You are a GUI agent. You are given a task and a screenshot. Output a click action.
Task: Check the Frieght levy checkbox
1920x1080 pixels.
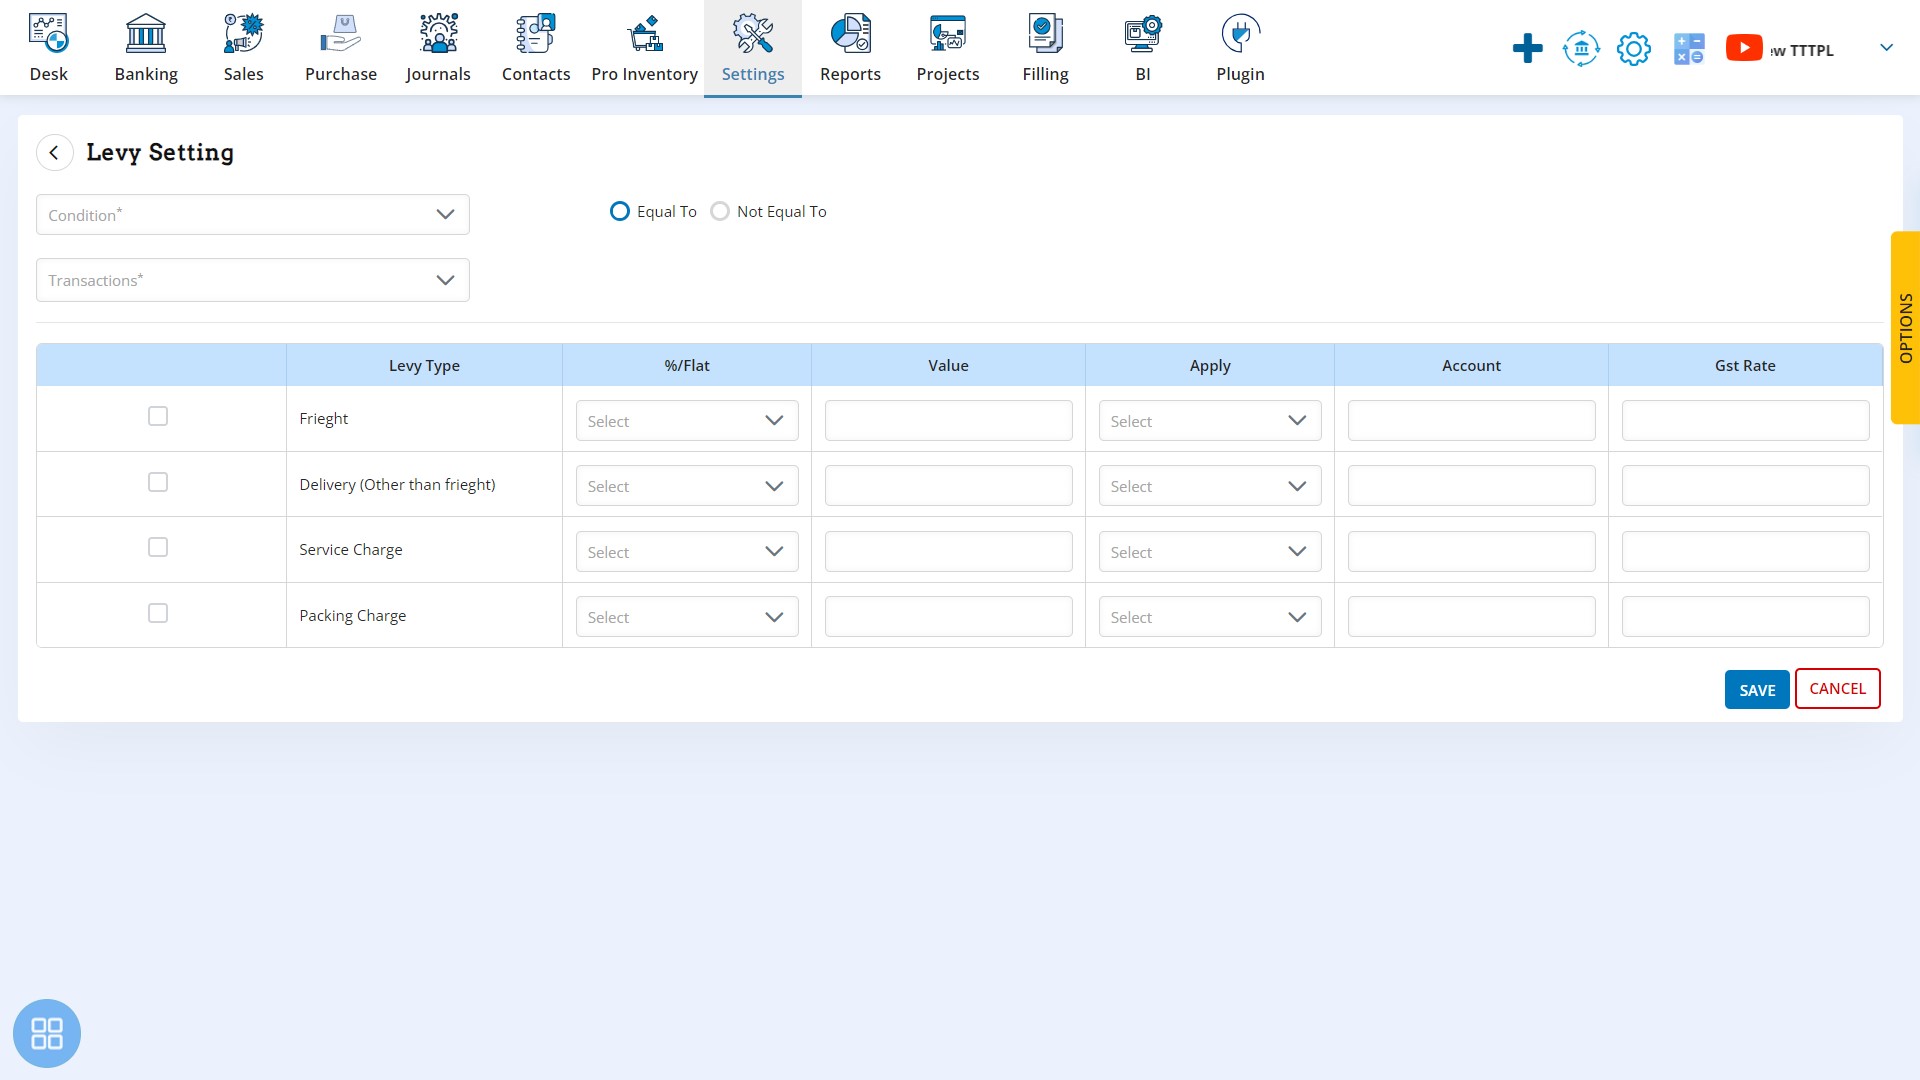click(158, 416)
